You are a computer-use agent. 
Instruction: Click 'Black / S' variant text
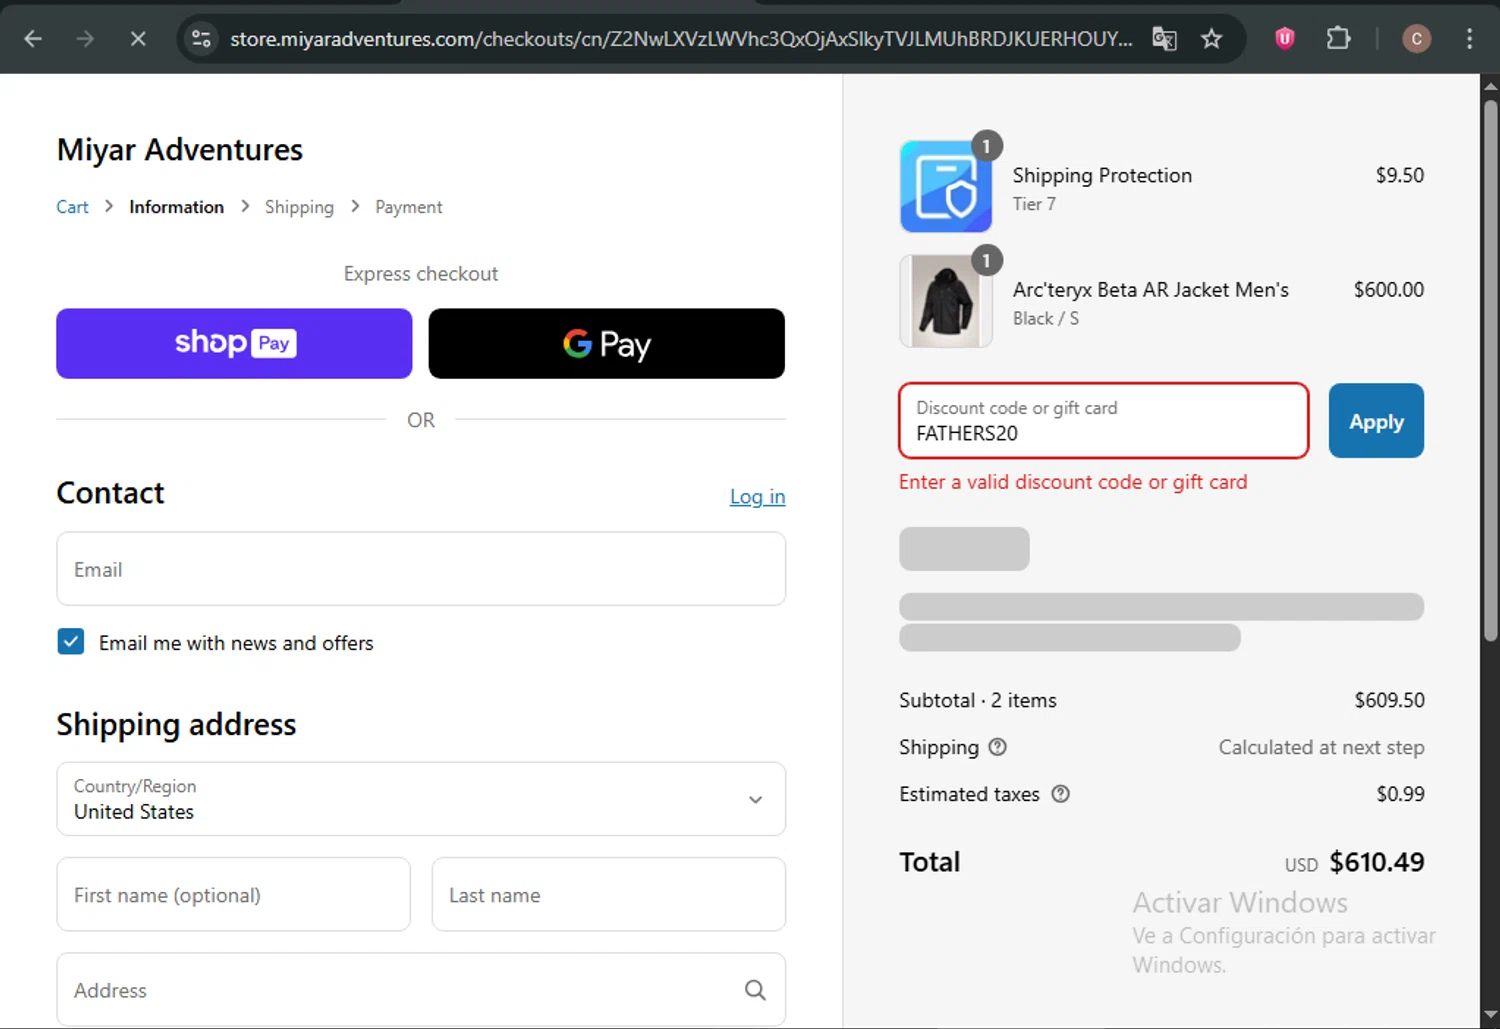1046,318
